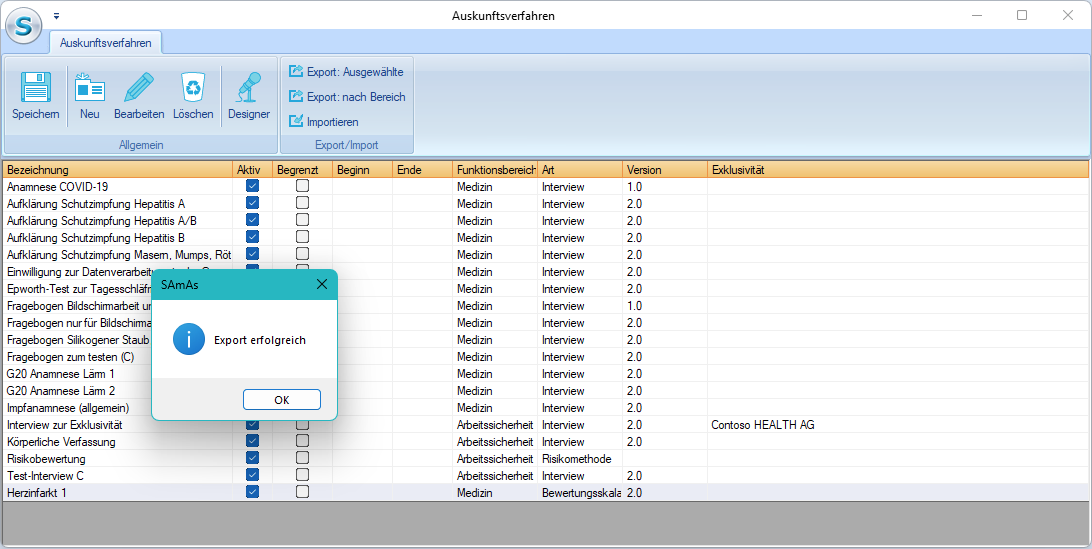Toggle Aktiv checkbox for Herzinfarkt 1
The height and width of the screenshot is (549, 1092).
[x=252, y=492]
